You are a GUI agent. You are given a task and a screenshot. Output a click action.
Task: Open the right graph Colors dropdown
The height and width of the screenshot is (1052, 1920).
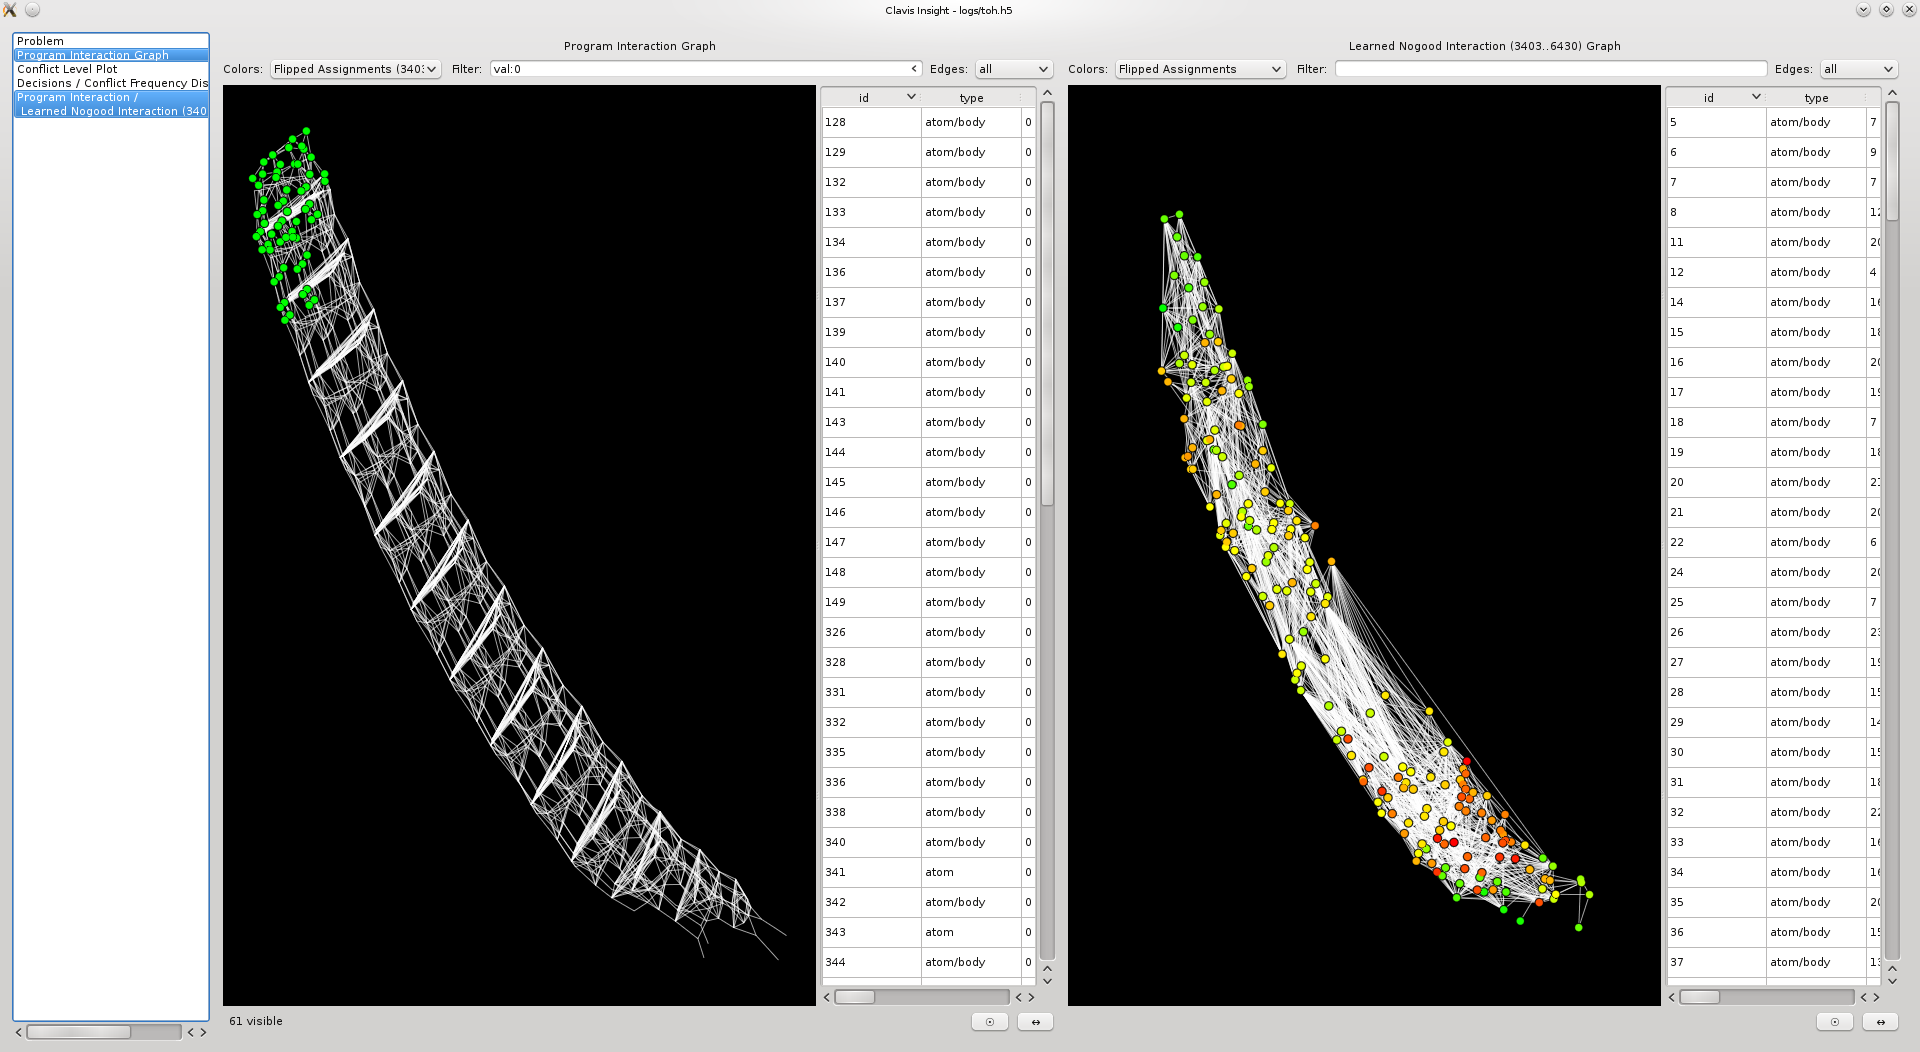1200,69
